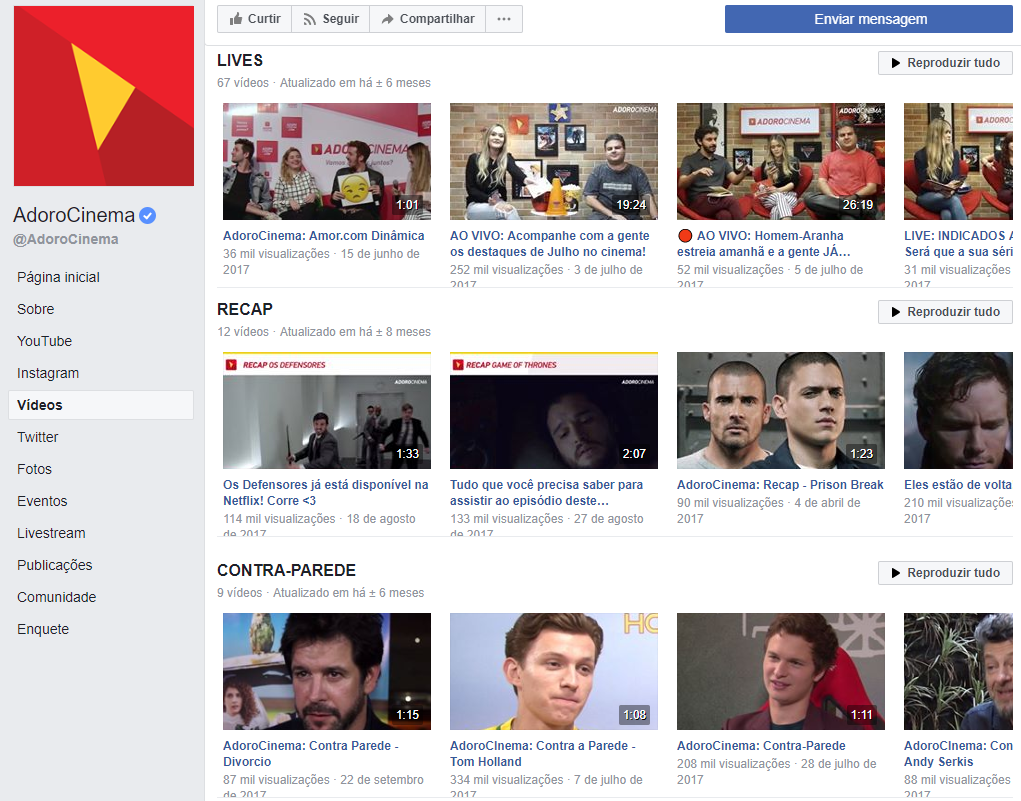
Task: Open the CONTRA-PAREDE playlist heading
Action: point(287,570)
